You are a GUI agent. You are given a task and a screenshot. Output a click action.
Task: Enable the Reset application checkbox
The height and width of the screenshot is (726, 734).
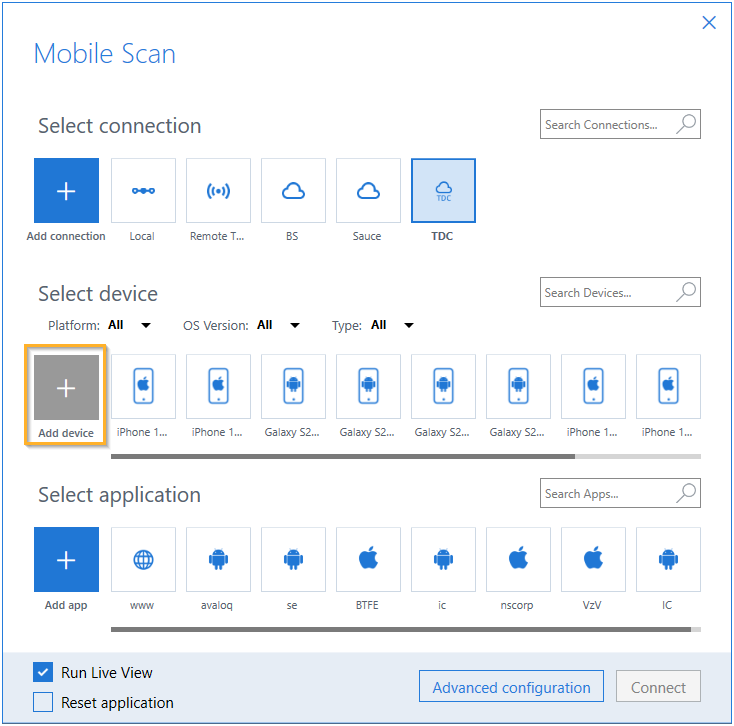coord(43,703)
